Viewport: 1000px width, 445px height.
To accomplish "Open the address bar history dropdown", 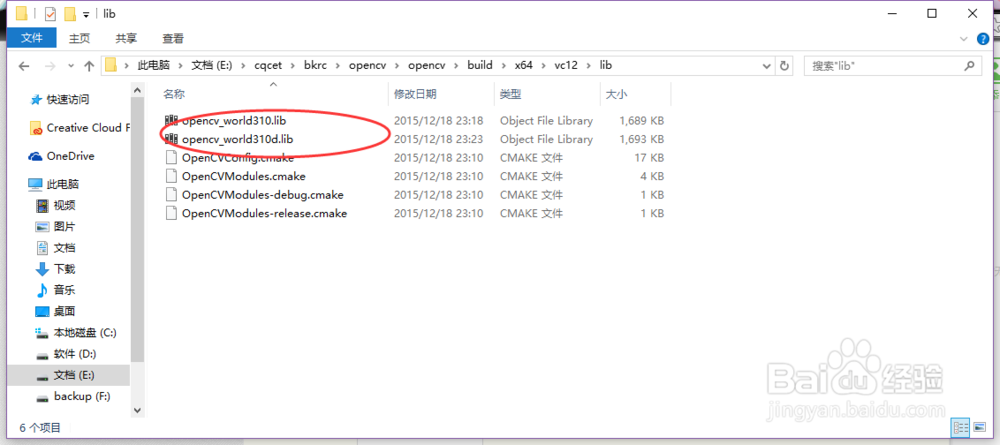I will point(767,65).
